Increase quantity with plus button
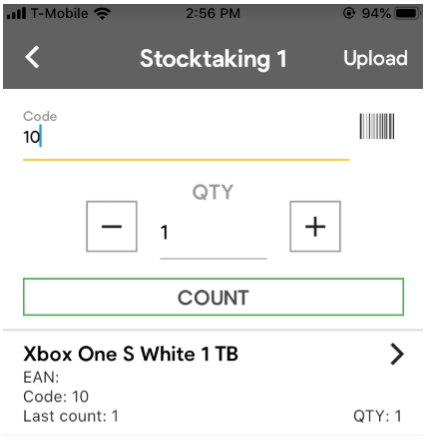The height and width of the screenshot is (445, 425). [x=315, y=226]
